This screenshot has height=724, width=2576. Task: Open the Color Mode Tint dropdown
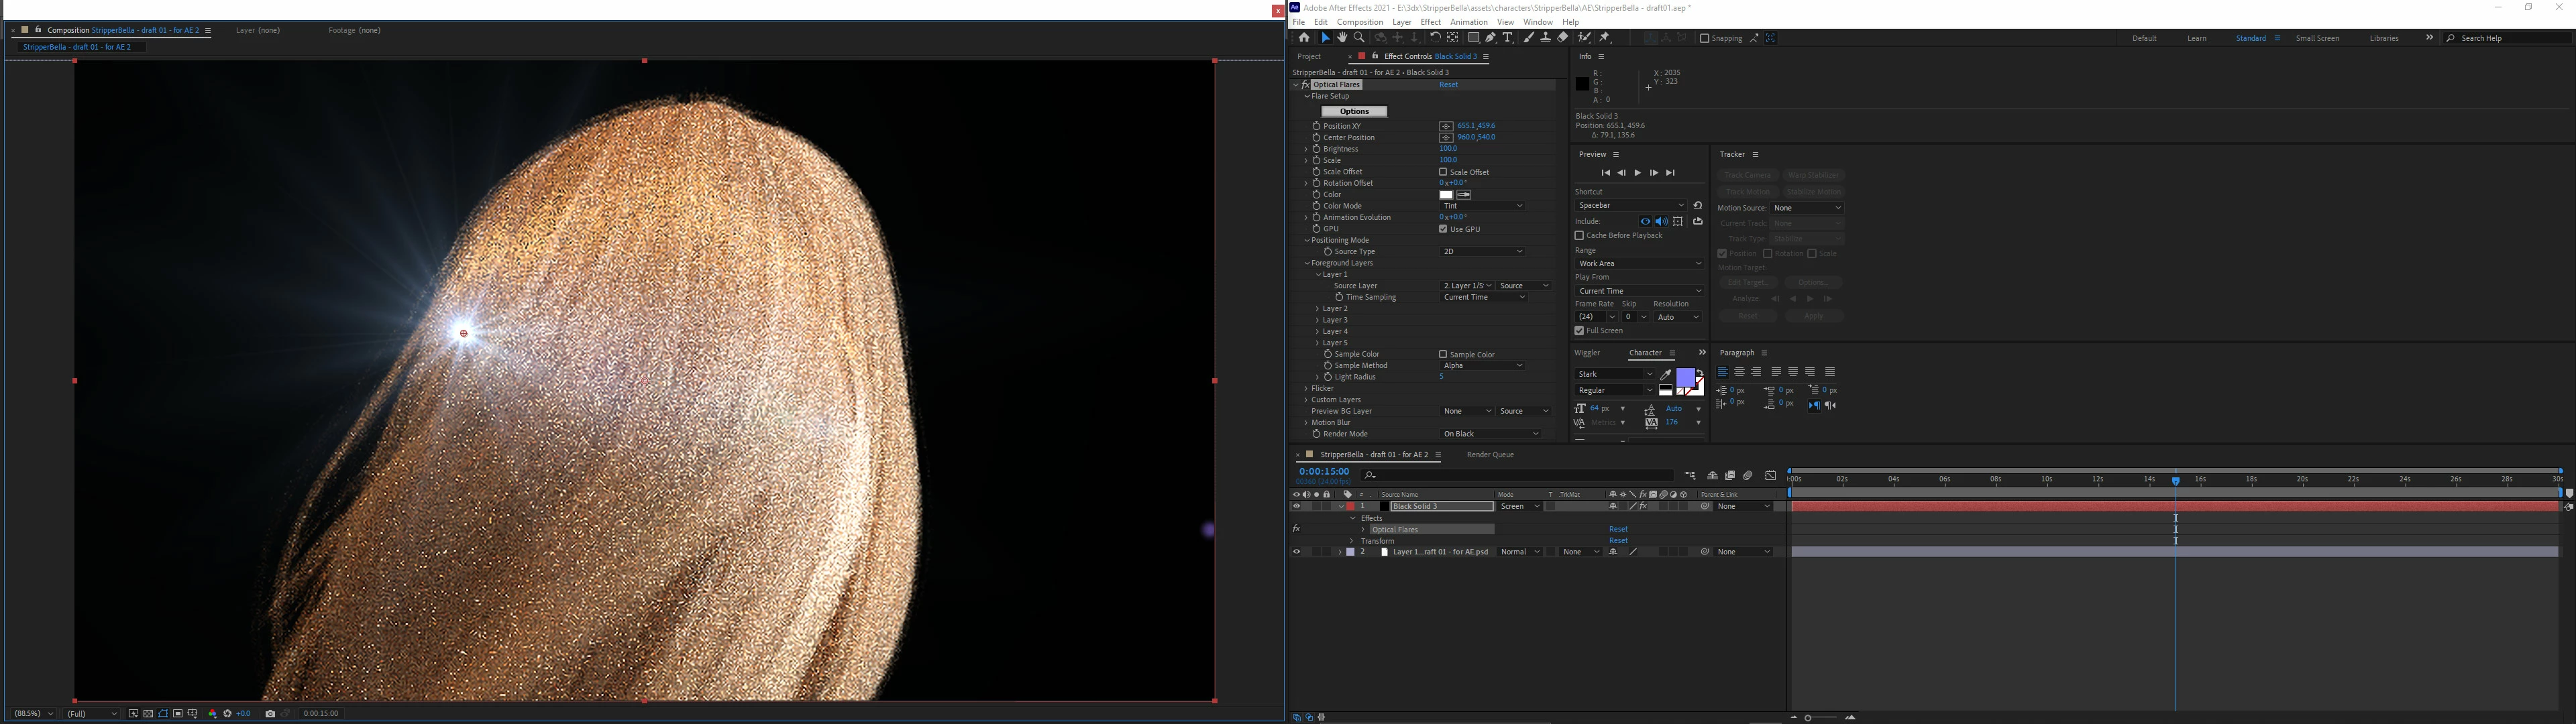tap(1483, 206)
